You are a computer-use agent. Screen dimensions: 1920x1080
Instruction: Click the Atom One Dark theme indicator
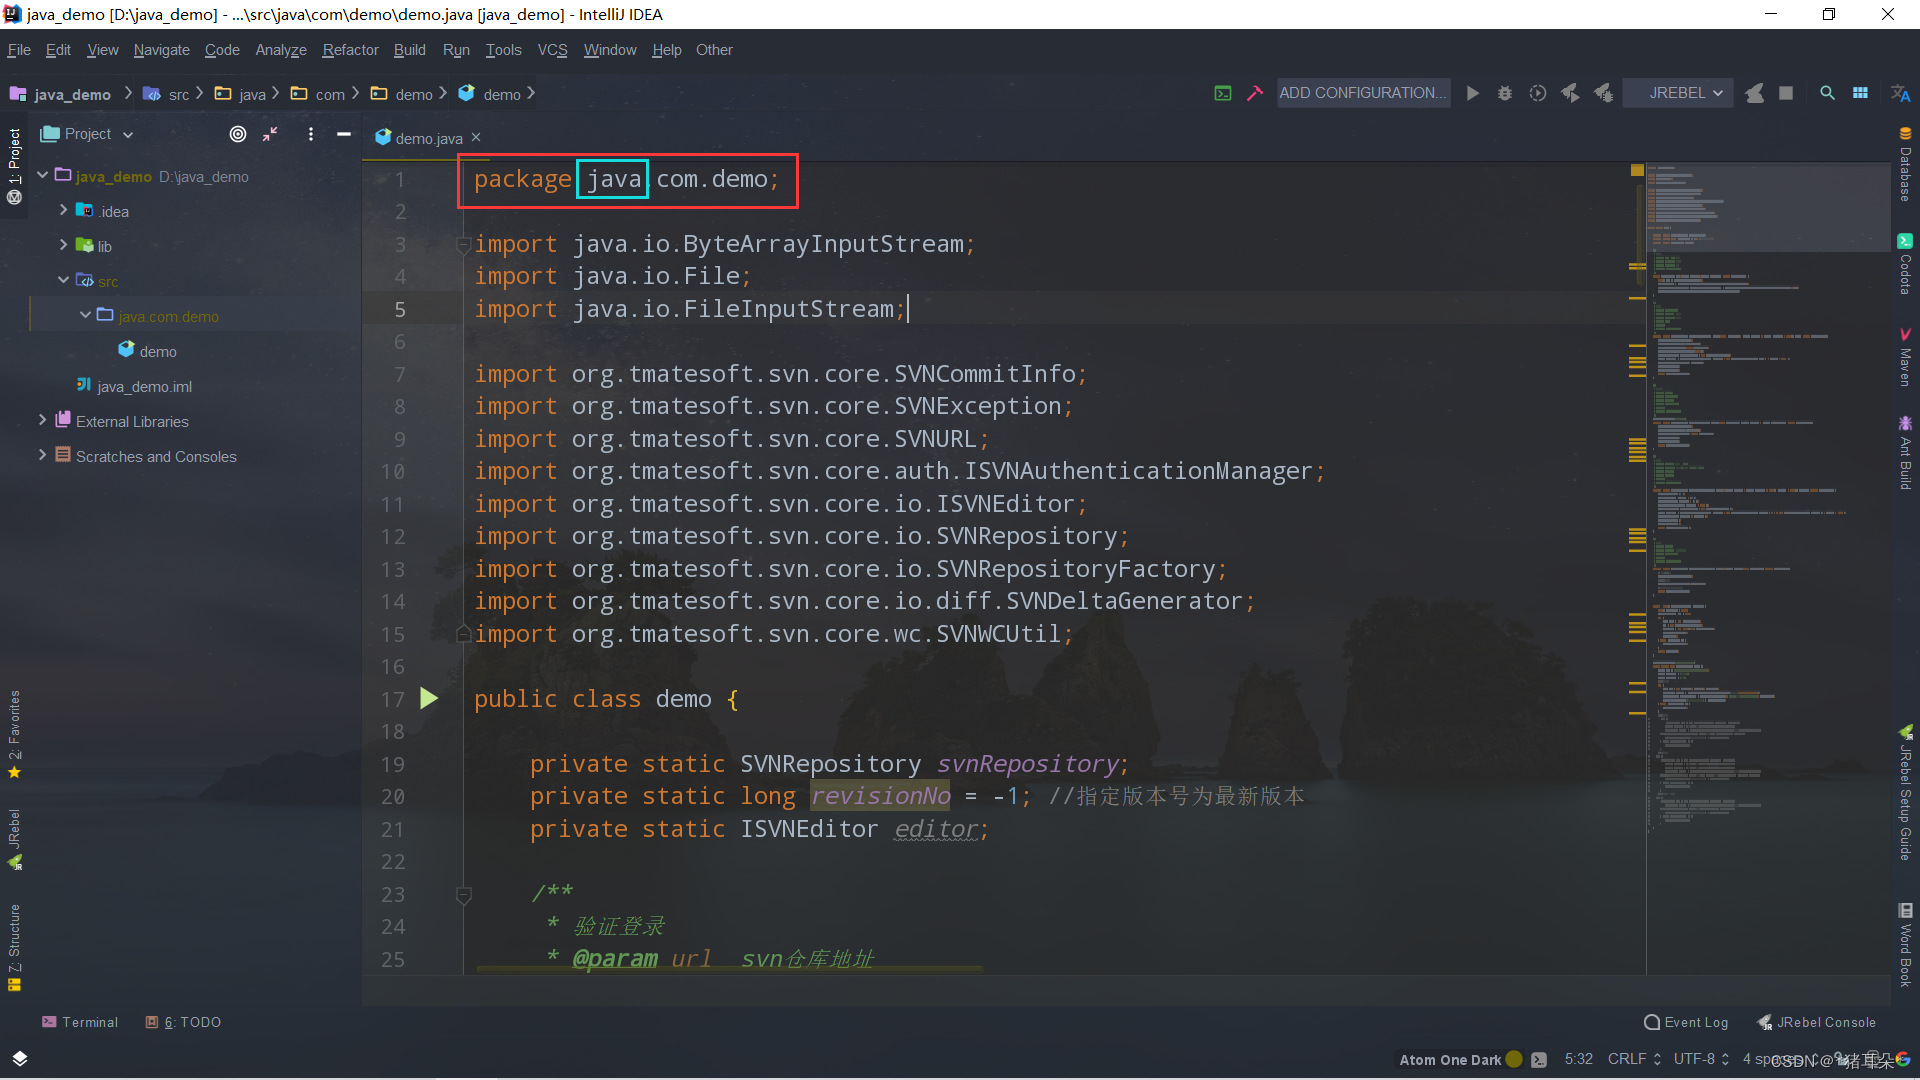point(1450,1060)
